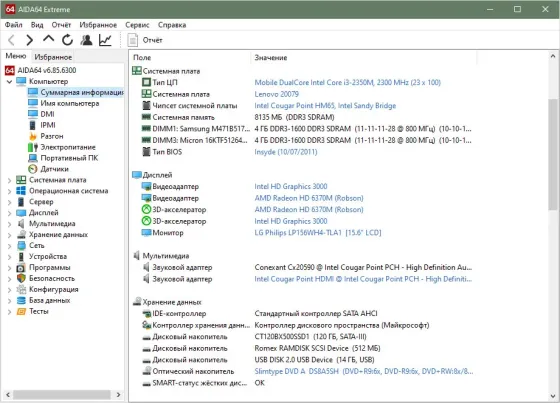Click the horizontal scrollbar thumb of the tree panel
The height and width of the screenshot is (403, 560).
click(x=62, y=395)
